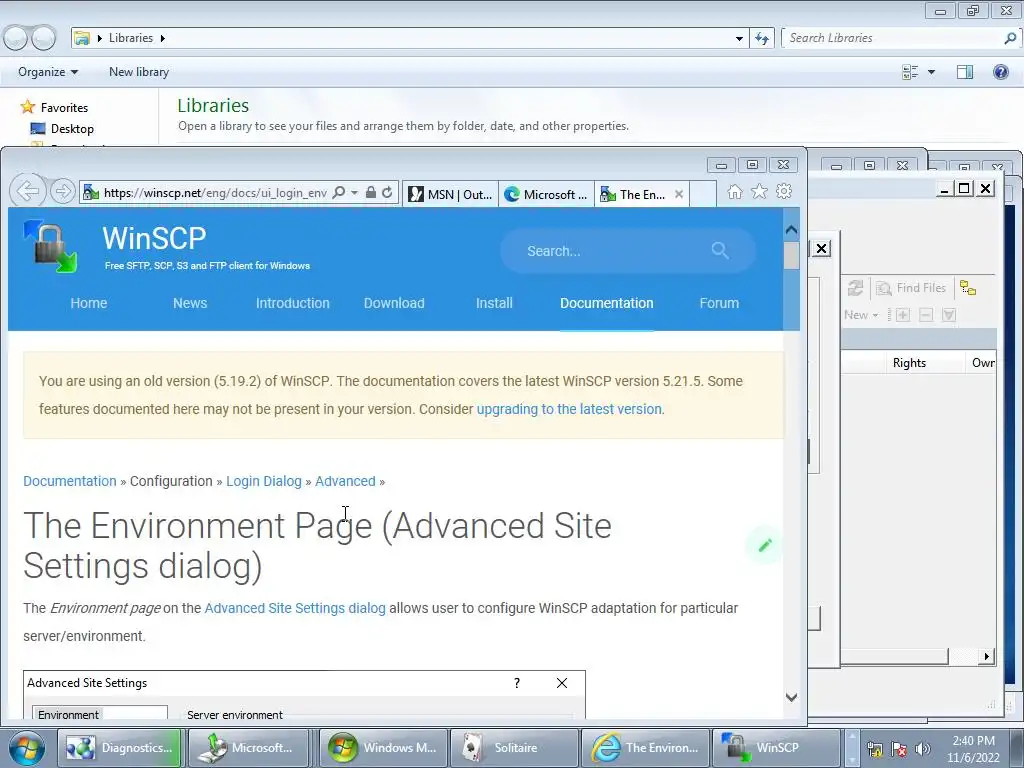The height and width of the screenshot is (768, 1024).
Task: Click the search magnifier on the WinSCP site
Action: point(720,250)
